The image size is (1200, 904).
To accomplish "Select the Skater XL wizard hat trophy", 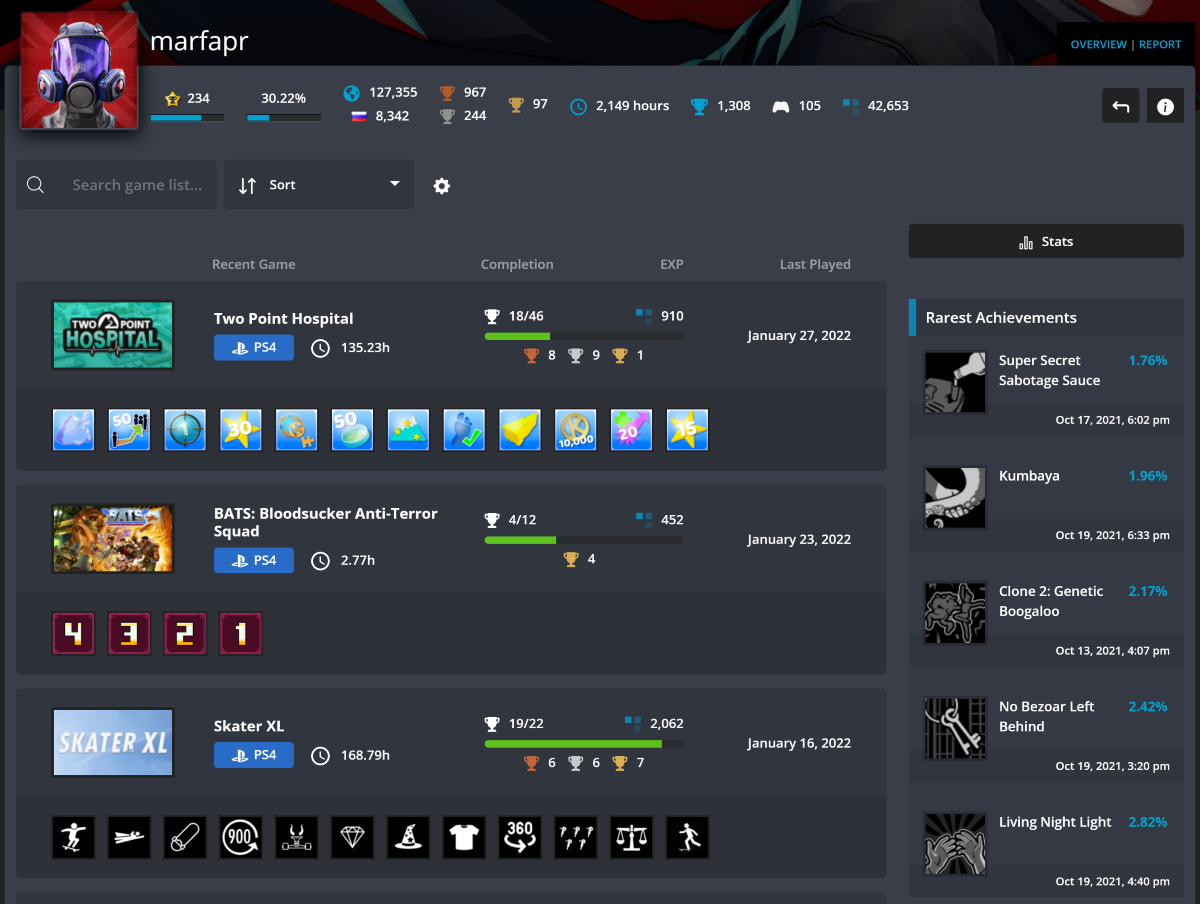I will [409, 838].
